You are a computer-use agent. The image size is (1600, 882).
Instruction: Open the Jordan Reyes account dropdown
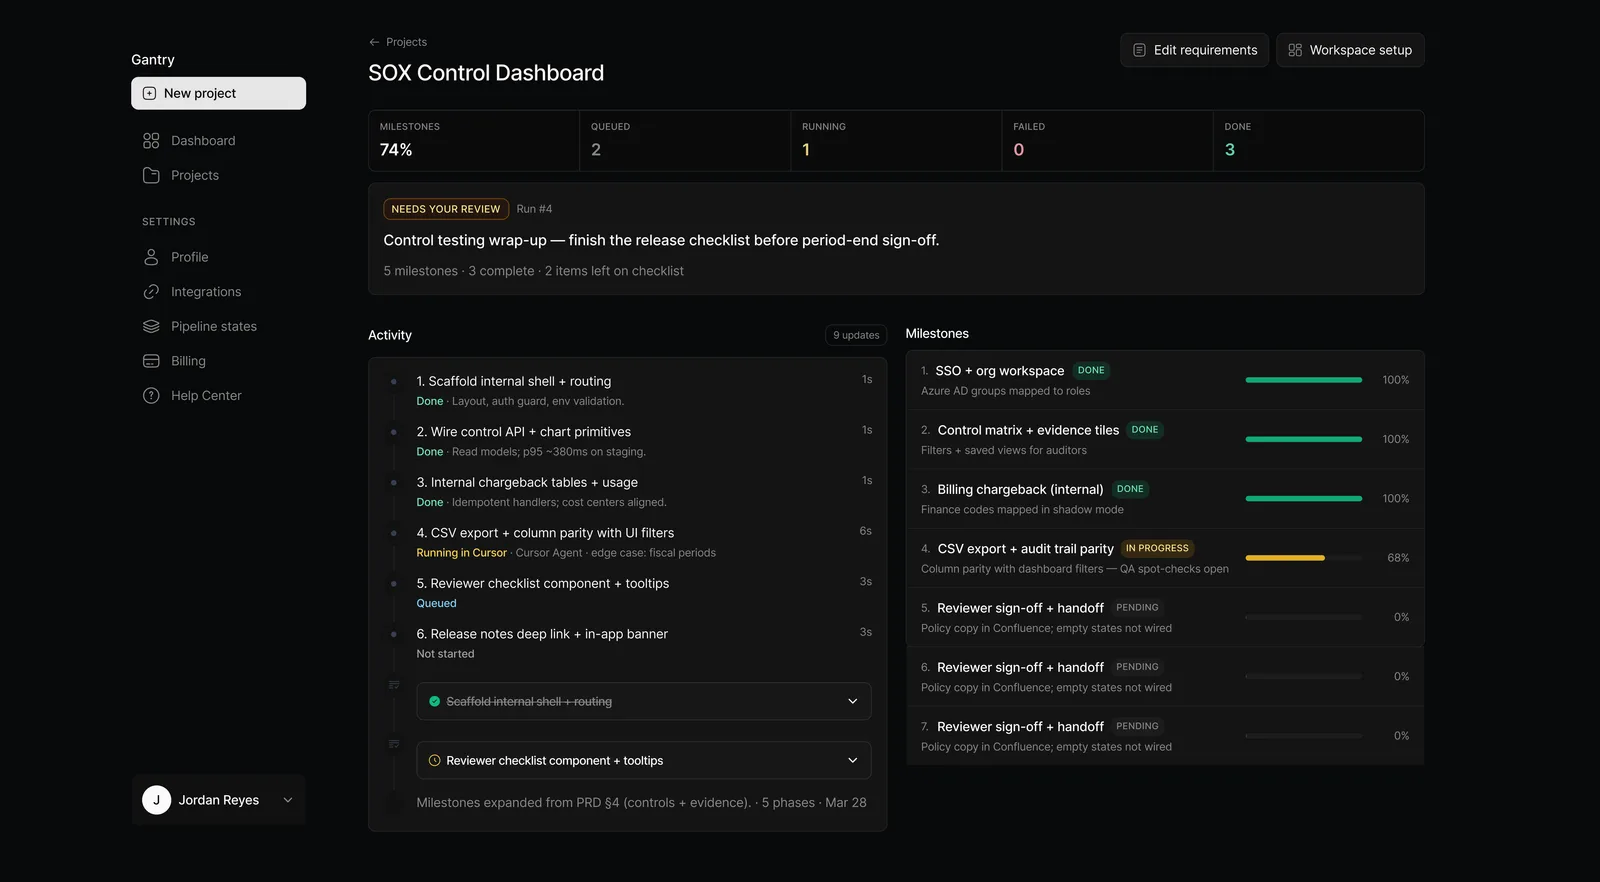(288, 800)
